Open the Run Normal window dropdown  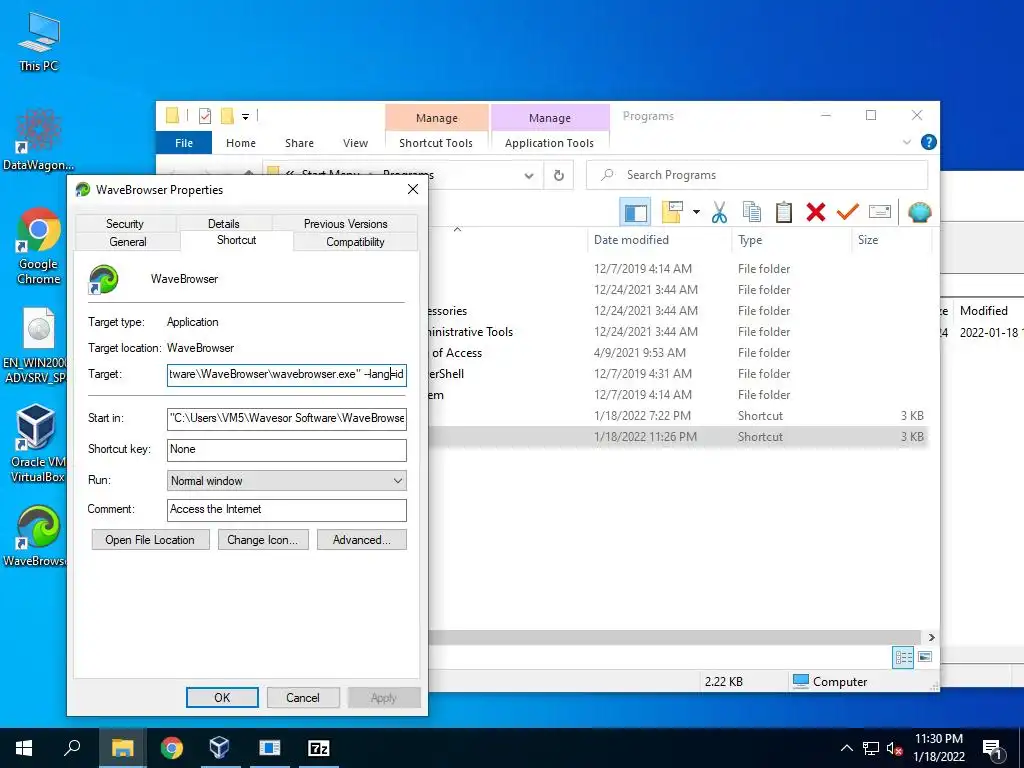tap(287, 481)
